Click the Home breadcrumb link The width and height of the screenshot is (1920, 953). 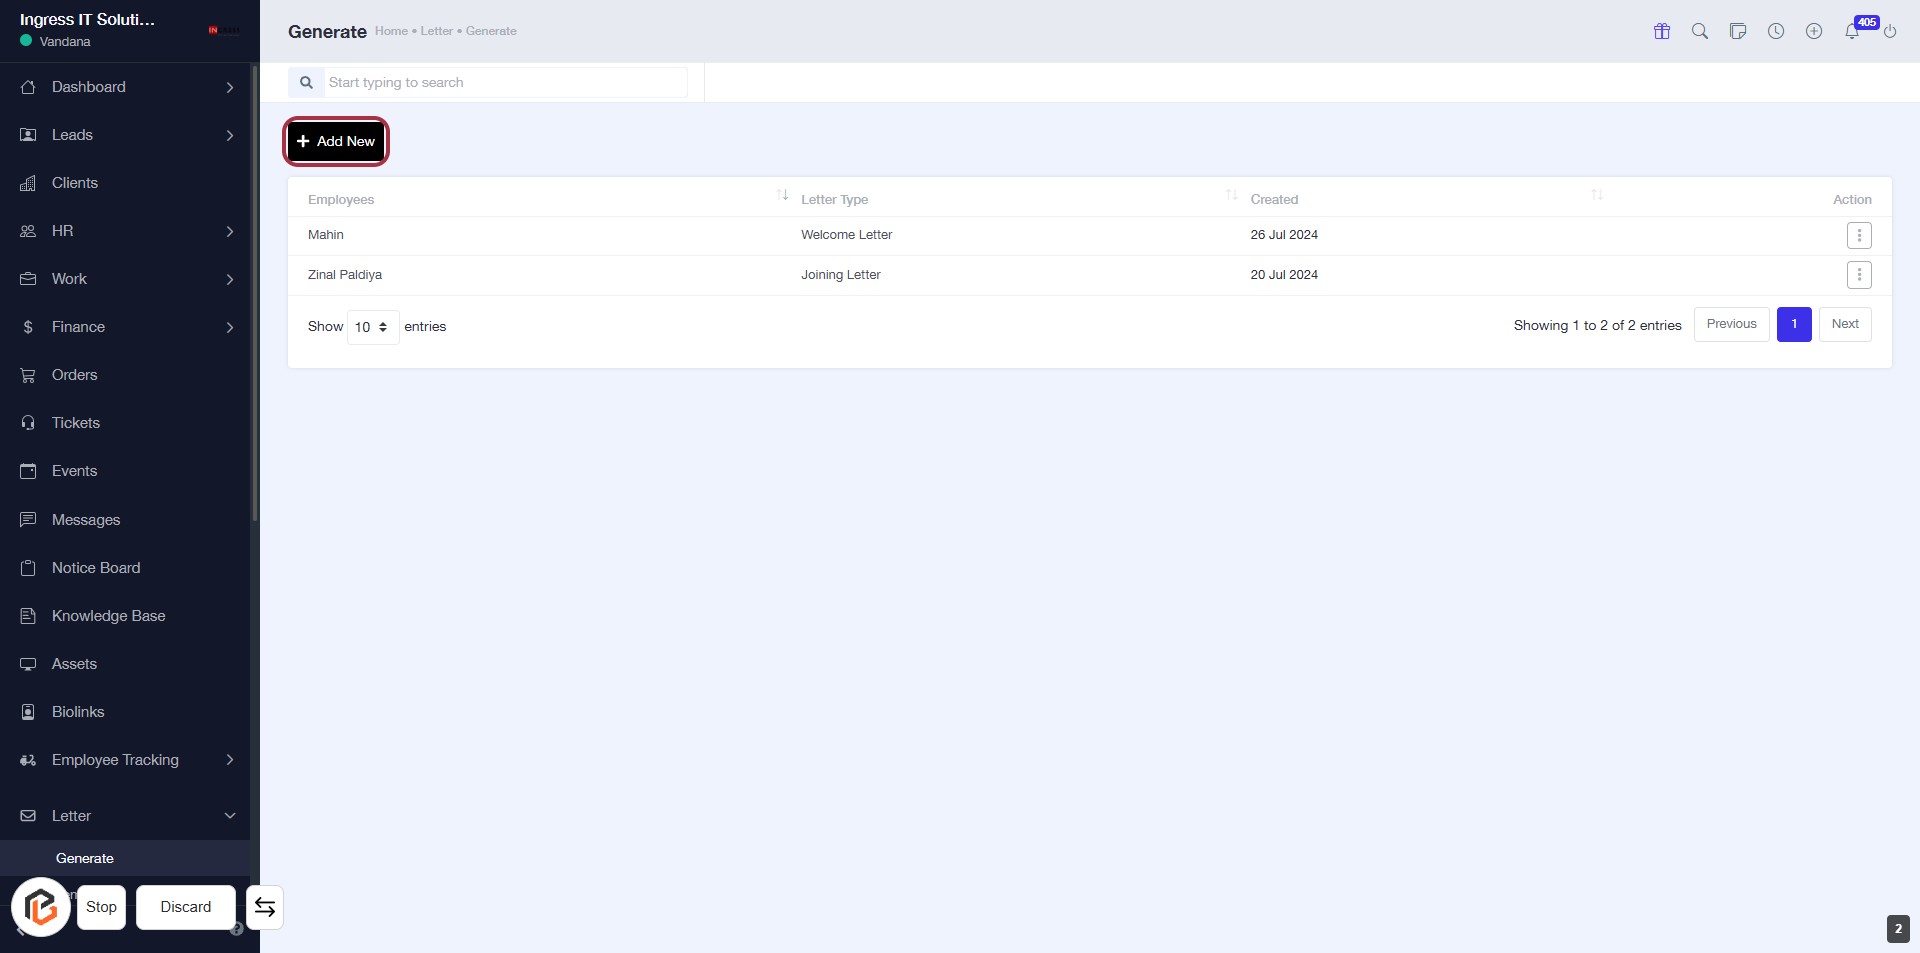391,31
